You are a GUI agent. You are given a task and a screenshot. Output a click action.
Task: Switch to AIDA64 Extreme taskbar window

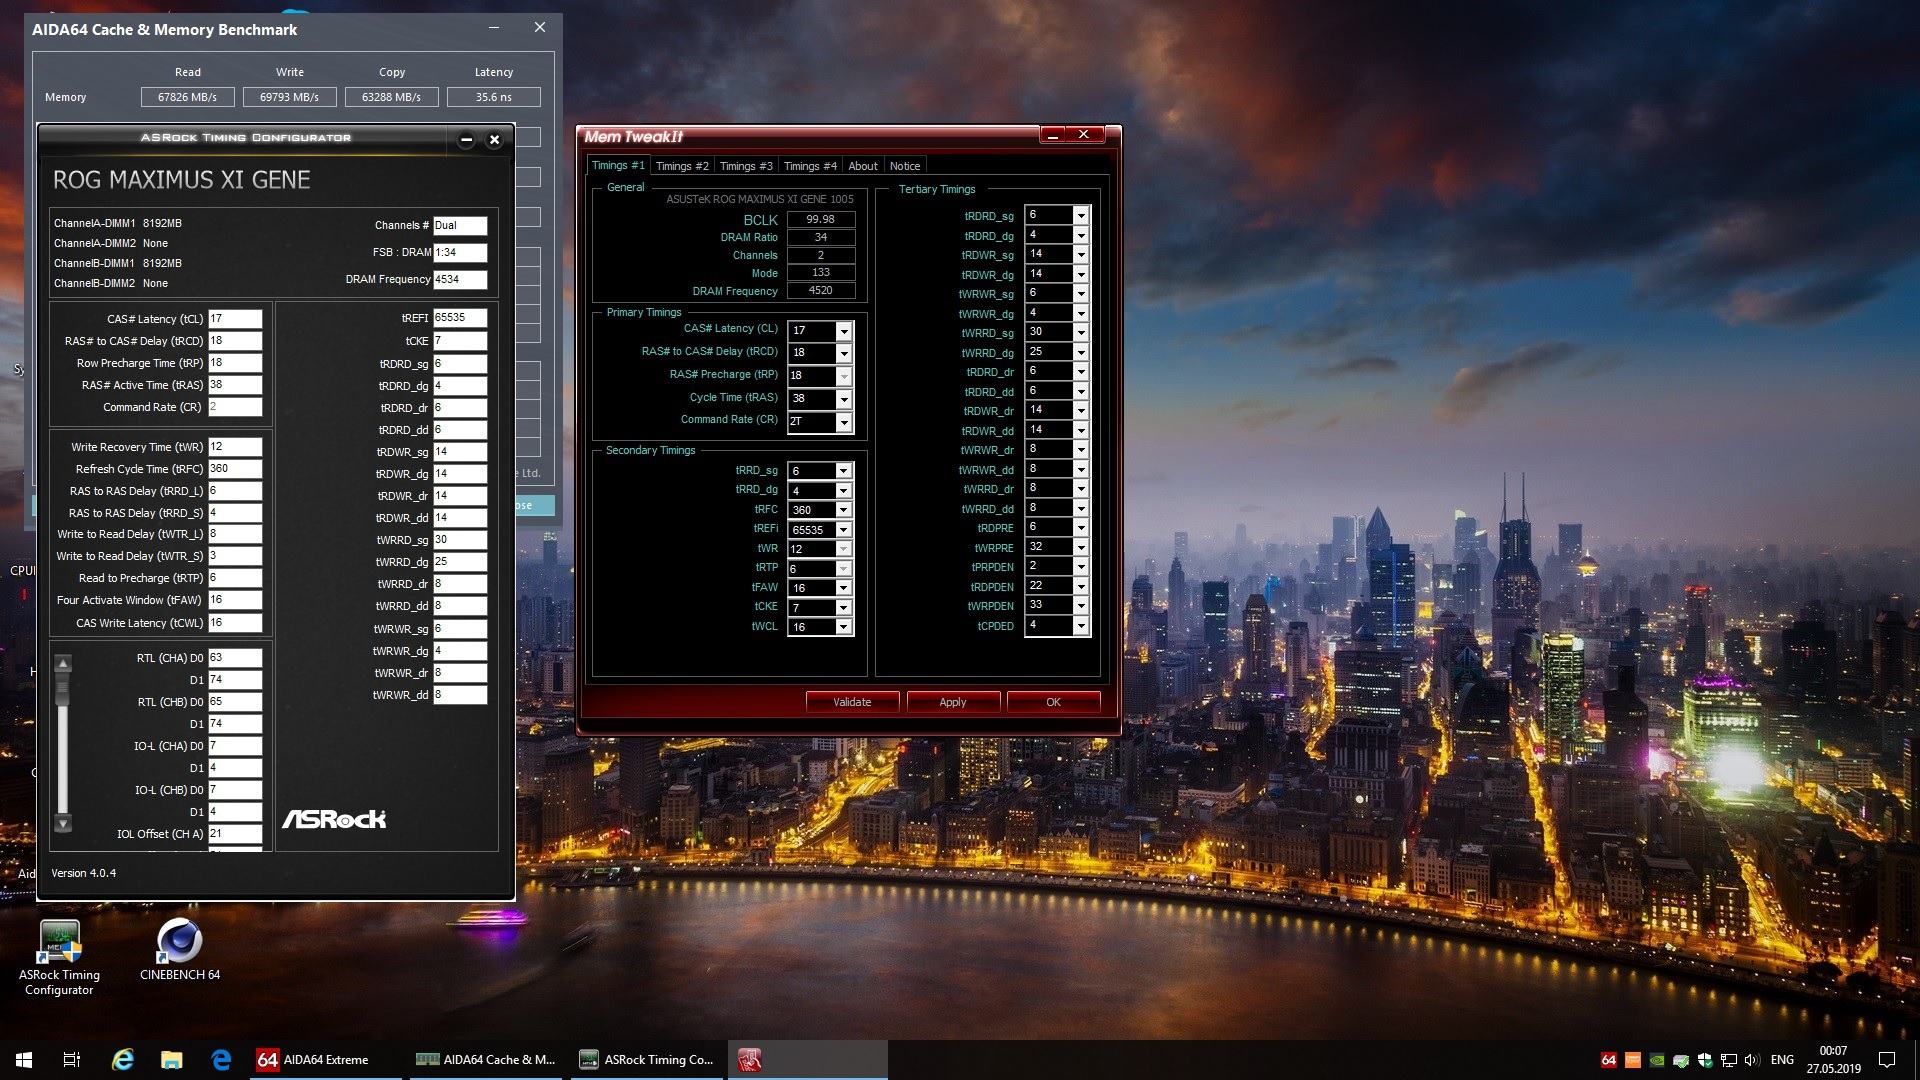click(x=326, y=1060)
